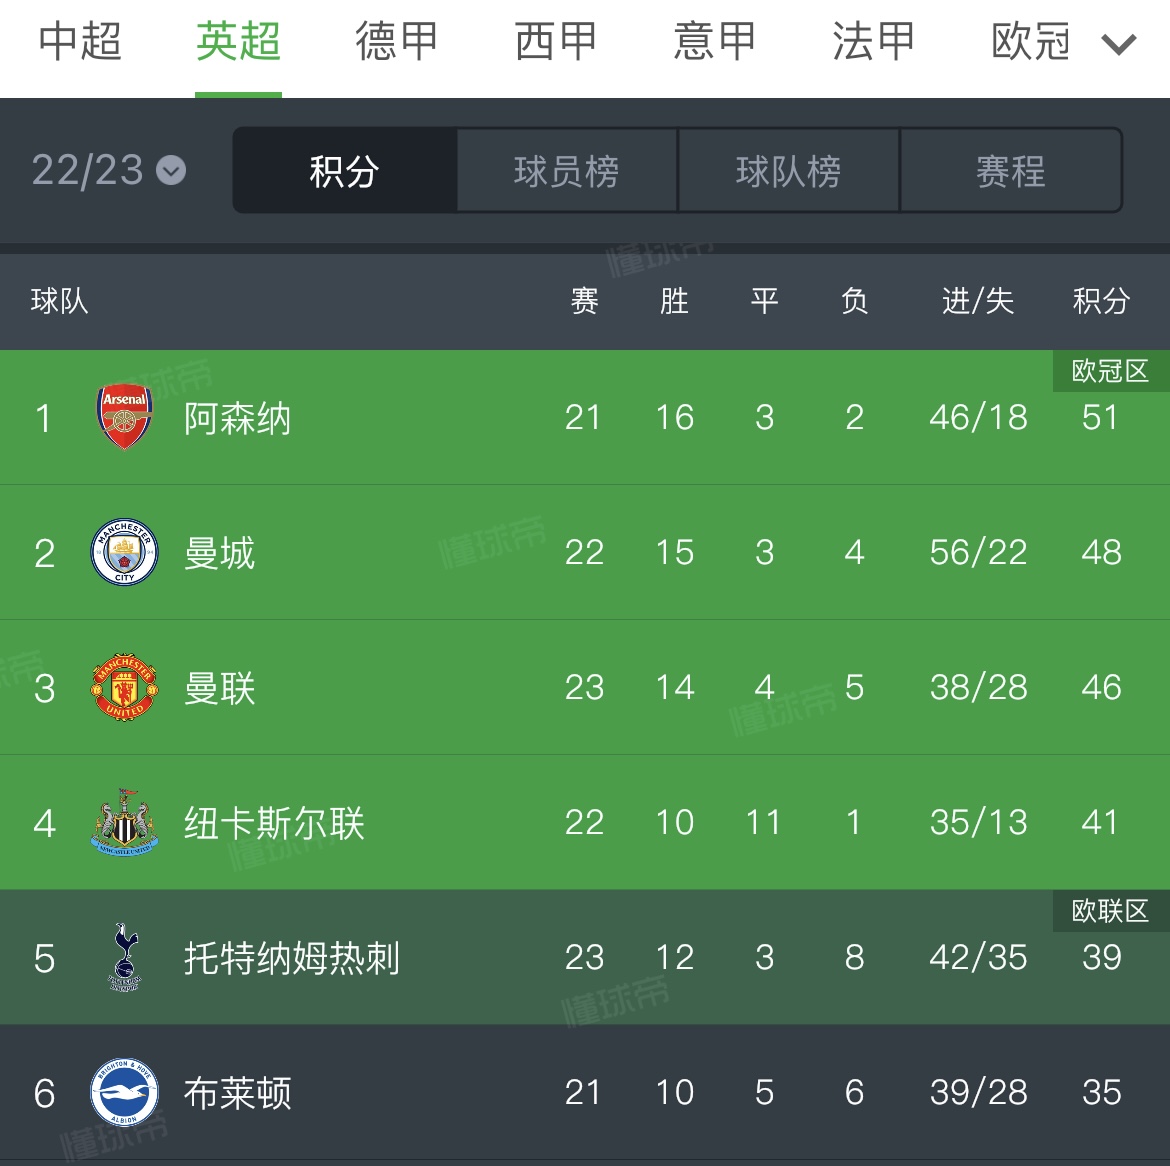Open the season selector arrow
The width and height of the screenshot is (1170, 1166).
(171, 170)
